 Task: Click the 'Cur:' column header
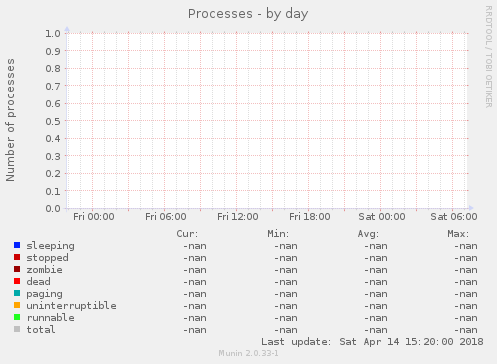(x=187, y=234)
